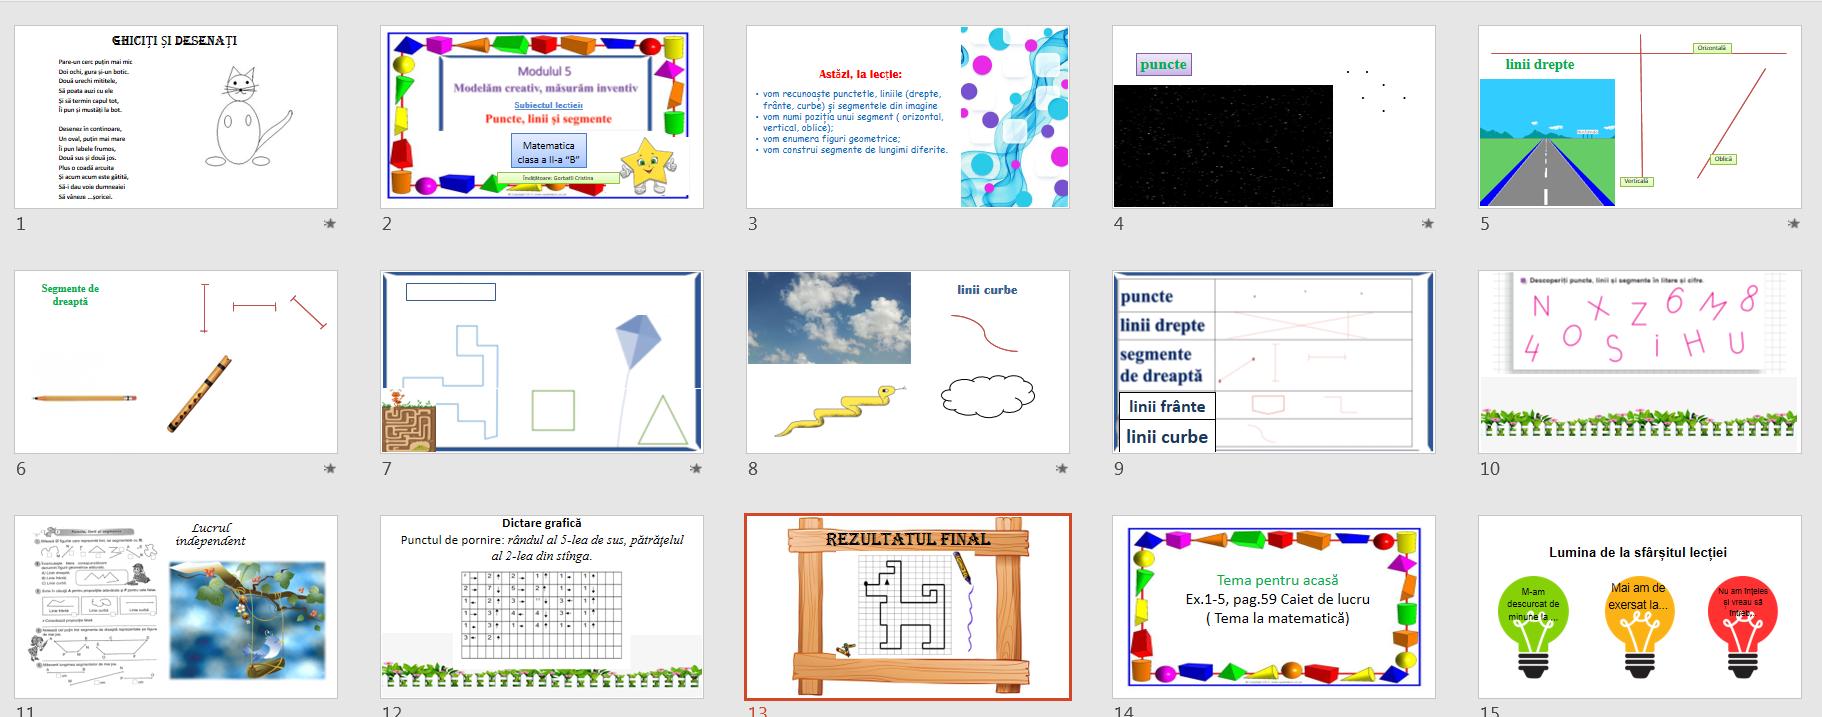Viewport: 1822px width, 717px height.
Task: Choose the slide with the pencil and flute
Action: click(176, 362)
